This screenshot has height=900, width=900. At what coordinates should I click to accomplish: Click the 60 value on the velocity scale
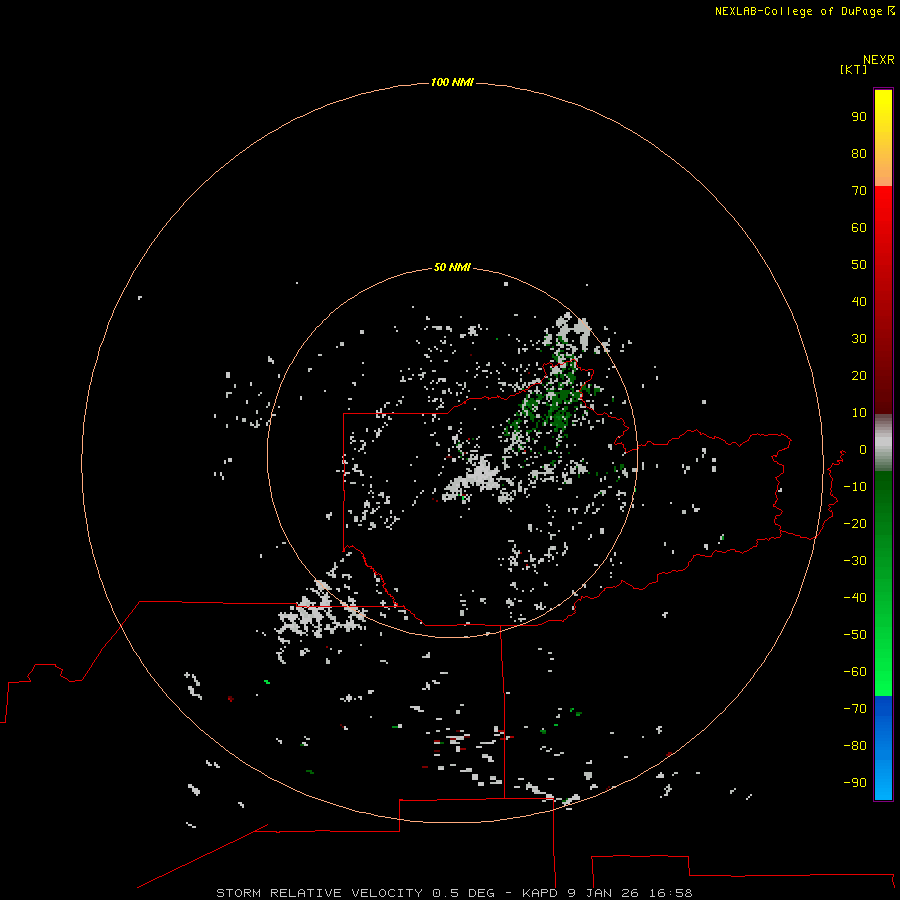[859, 227]
